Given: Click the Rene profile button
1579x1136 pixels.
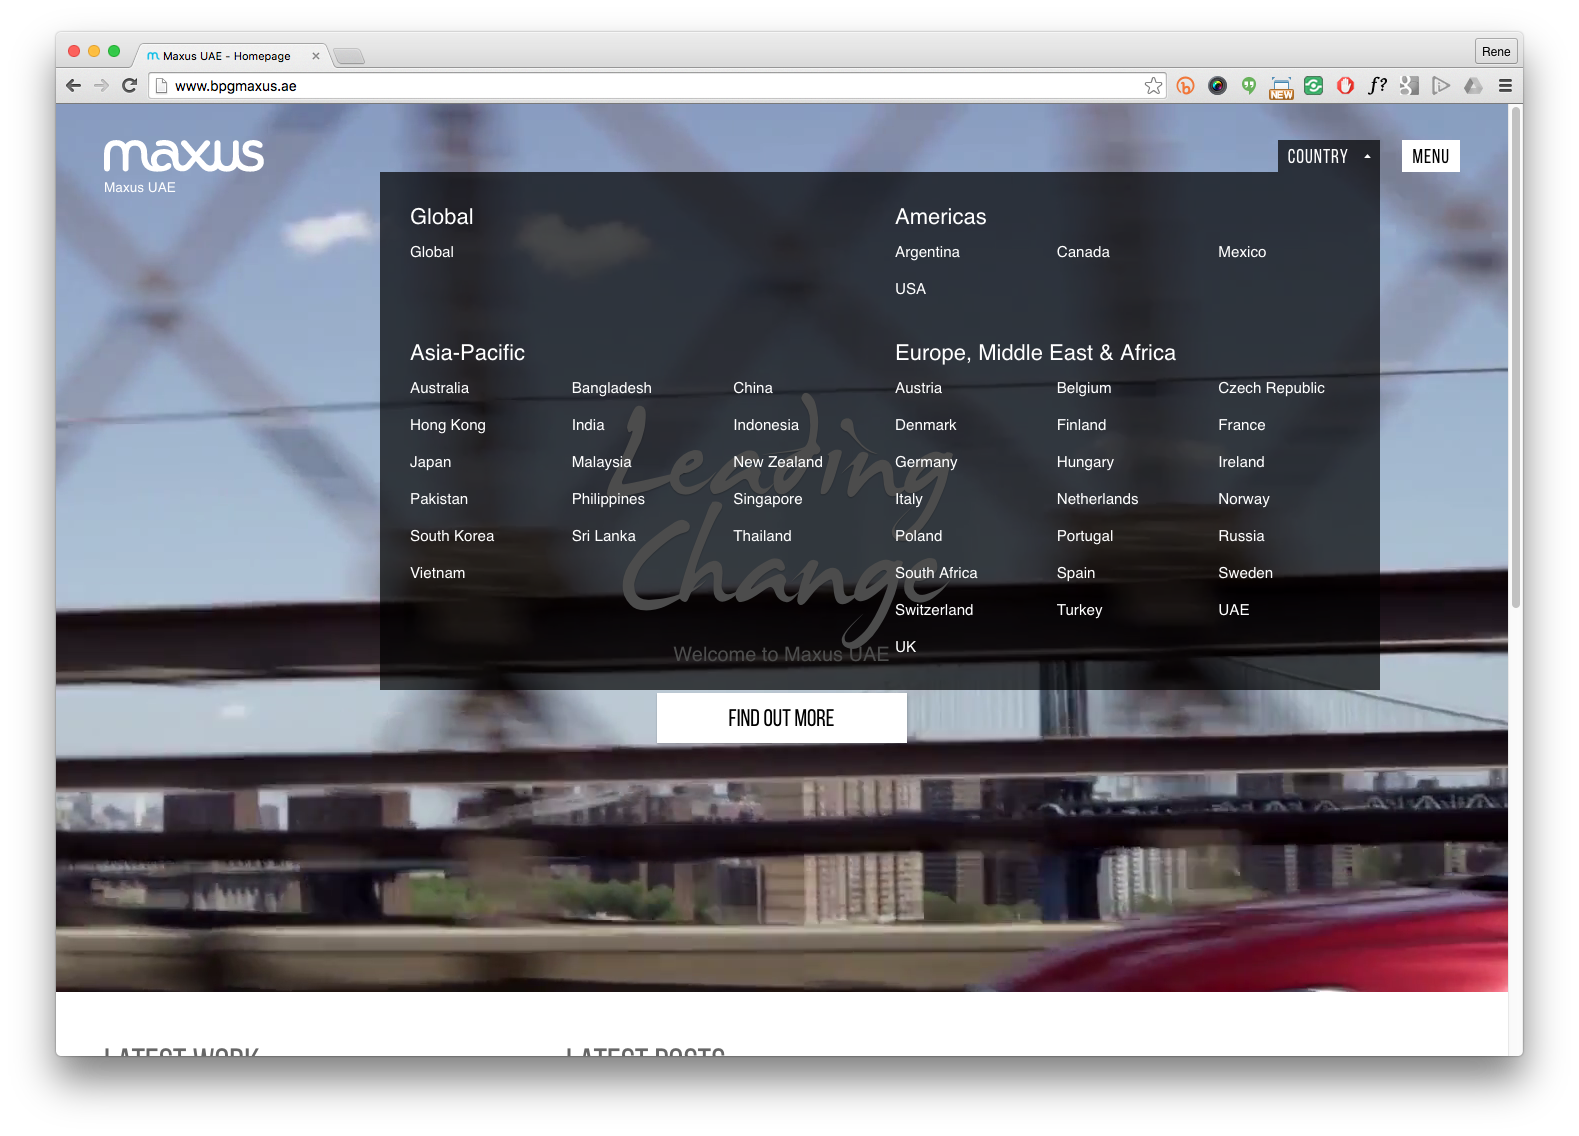Looking at the screenshot, I should 1496,52.
